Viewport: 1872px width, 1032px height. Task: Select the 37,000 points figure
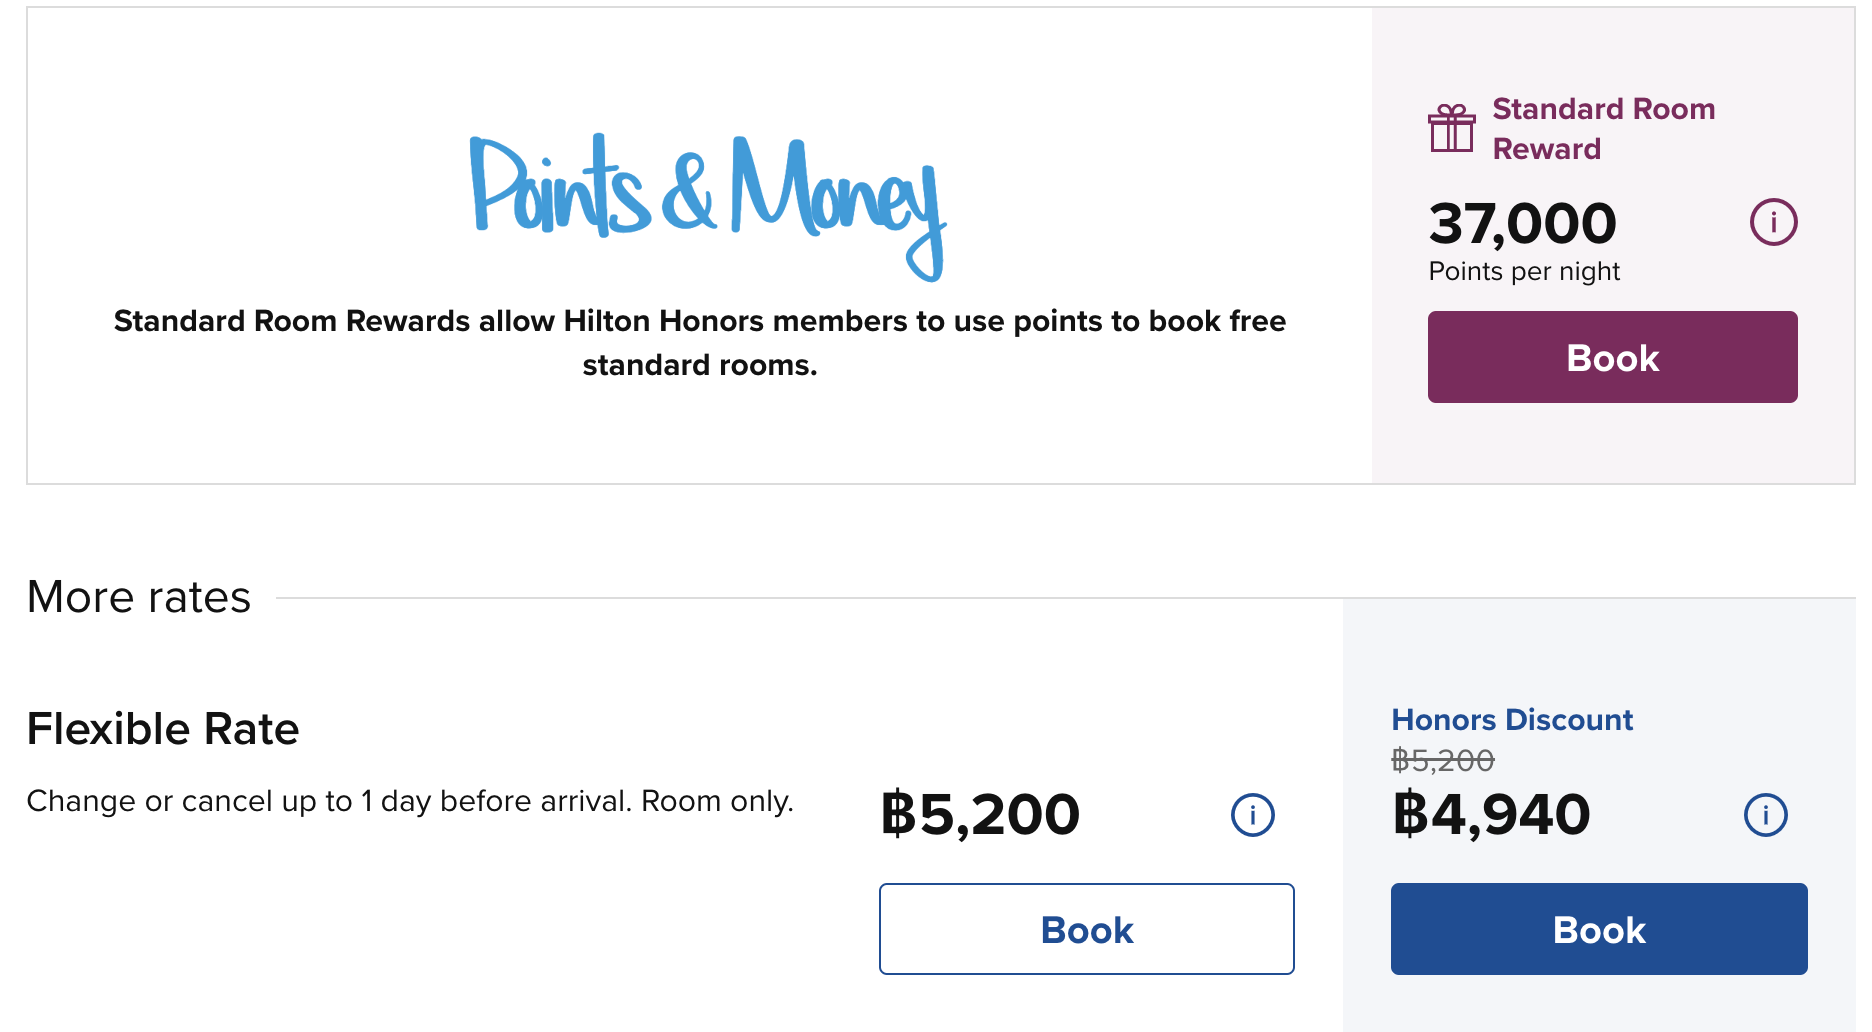point(1522,223)
